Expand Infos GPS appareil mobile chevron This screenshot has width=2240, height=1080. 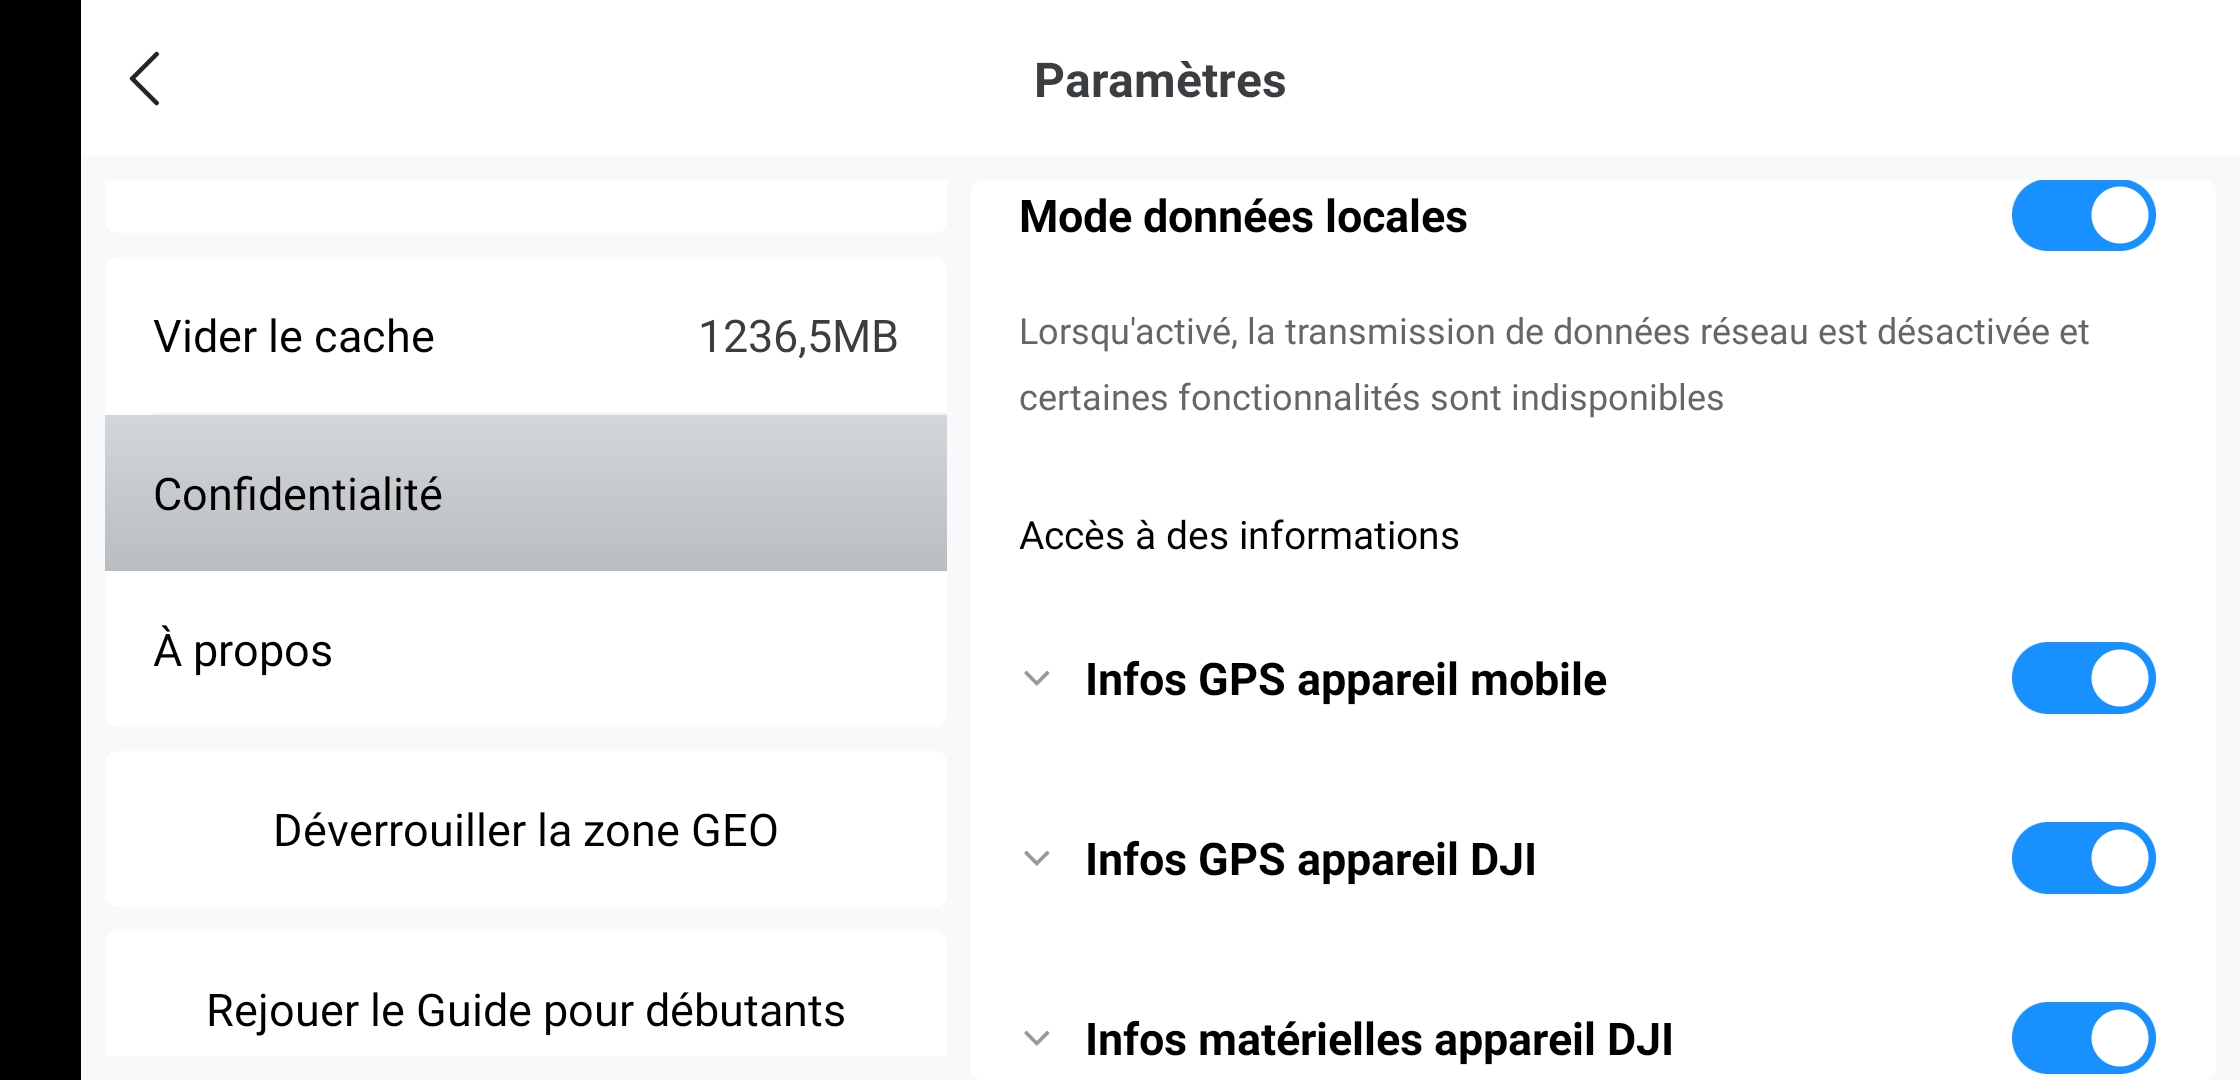(x=1037, y=679)
